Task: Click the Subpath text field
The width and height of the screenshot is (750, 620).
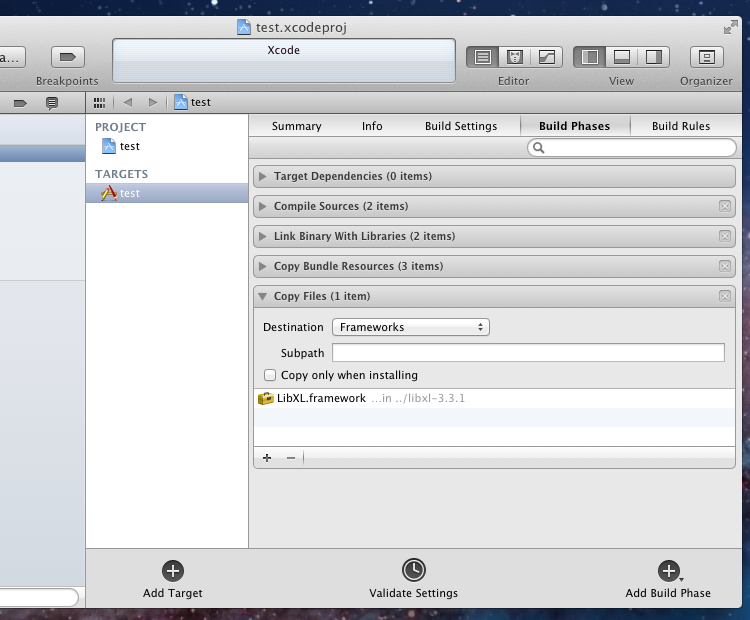Action: (529, 353)
